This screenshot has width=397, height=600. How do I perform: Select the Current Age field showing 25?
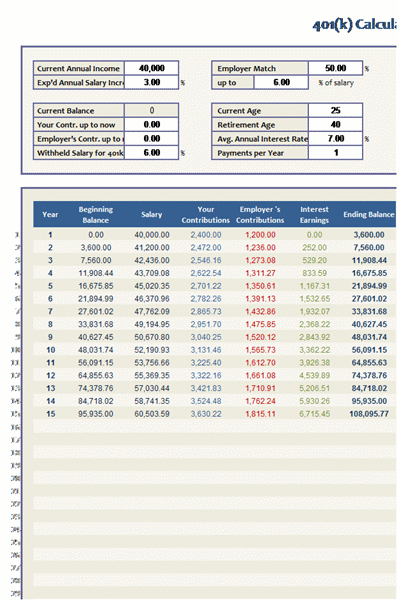click(335, 110)
